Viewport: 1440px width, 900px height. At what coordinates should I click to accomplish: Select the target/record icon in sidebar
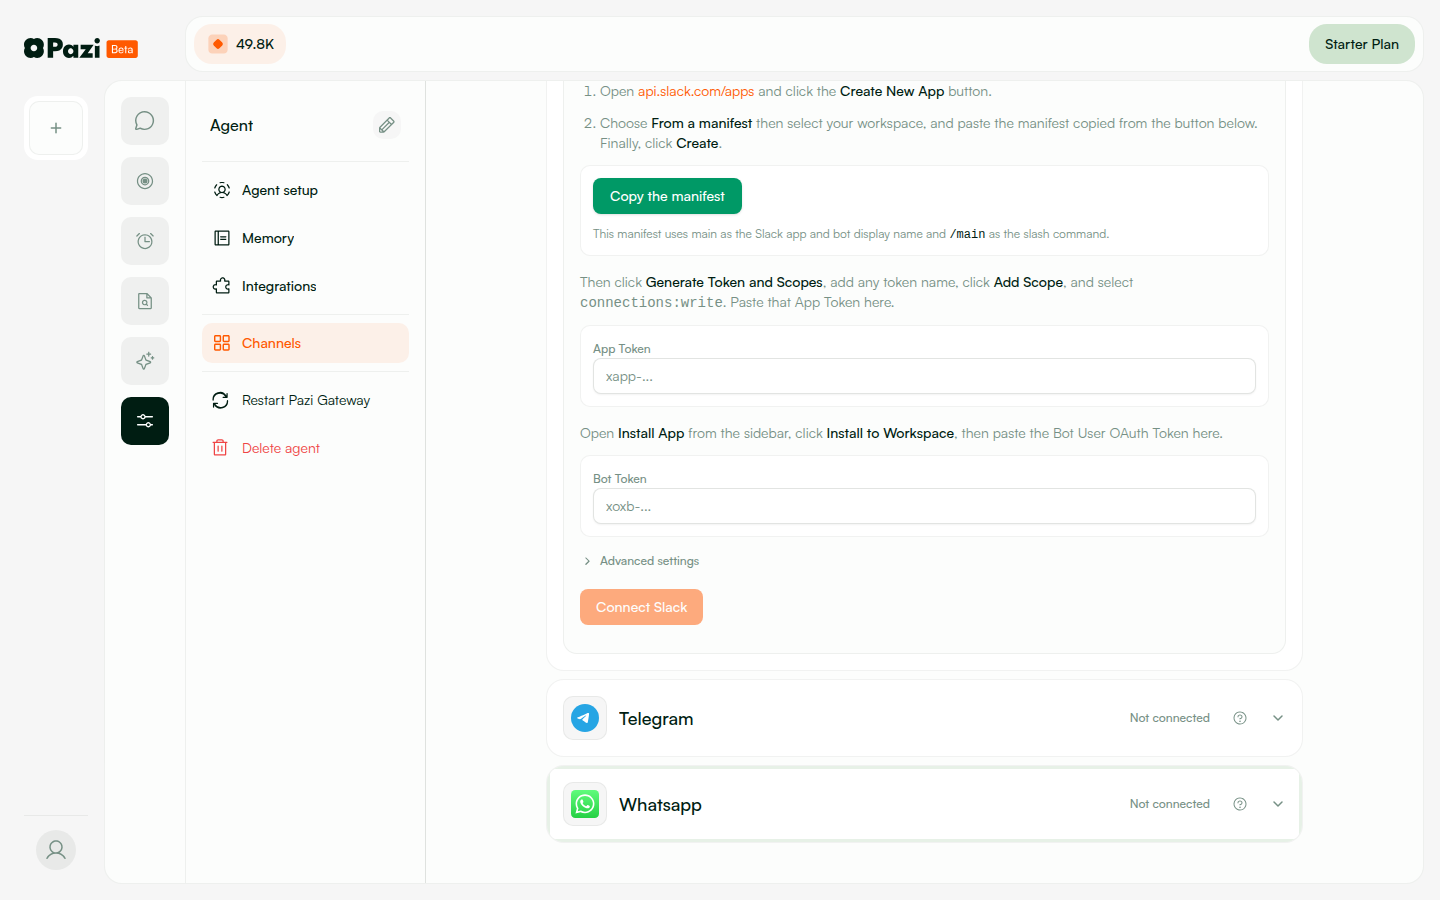[x=144, y=180]
